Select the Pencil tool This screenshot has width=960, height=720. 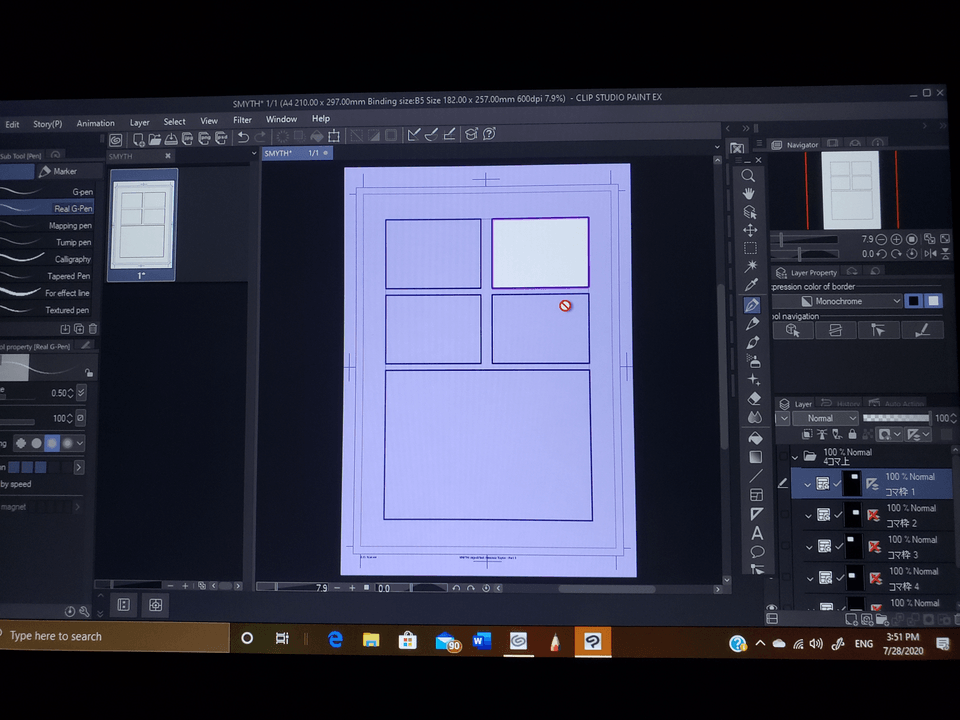point(752,323)
